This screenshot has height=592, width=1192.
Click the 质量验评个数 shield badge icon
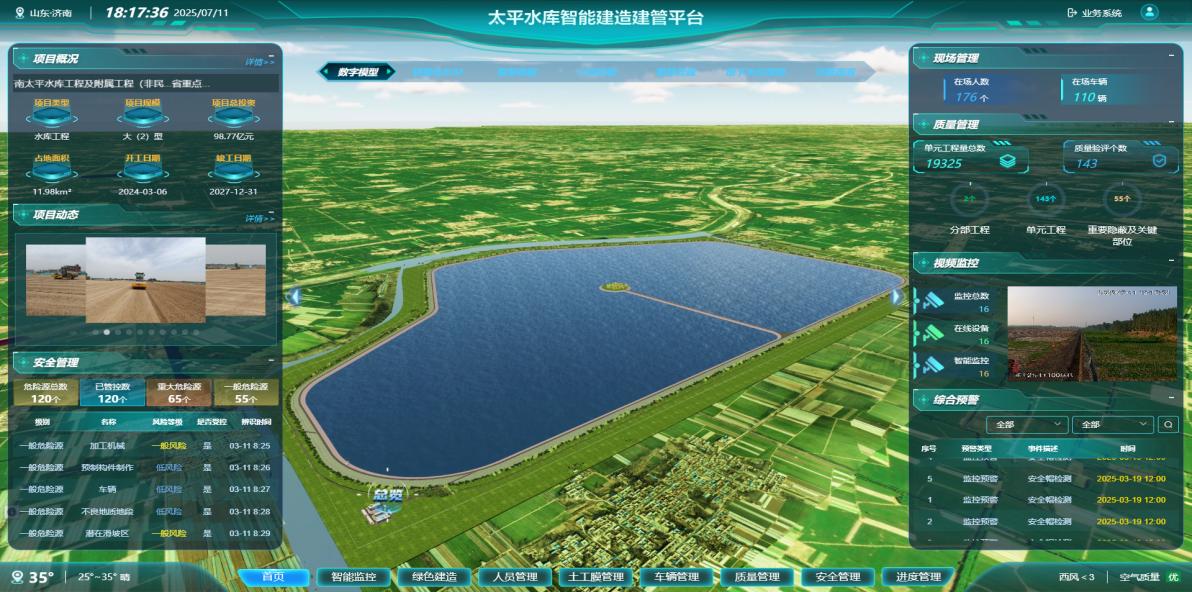[1157, 161]
